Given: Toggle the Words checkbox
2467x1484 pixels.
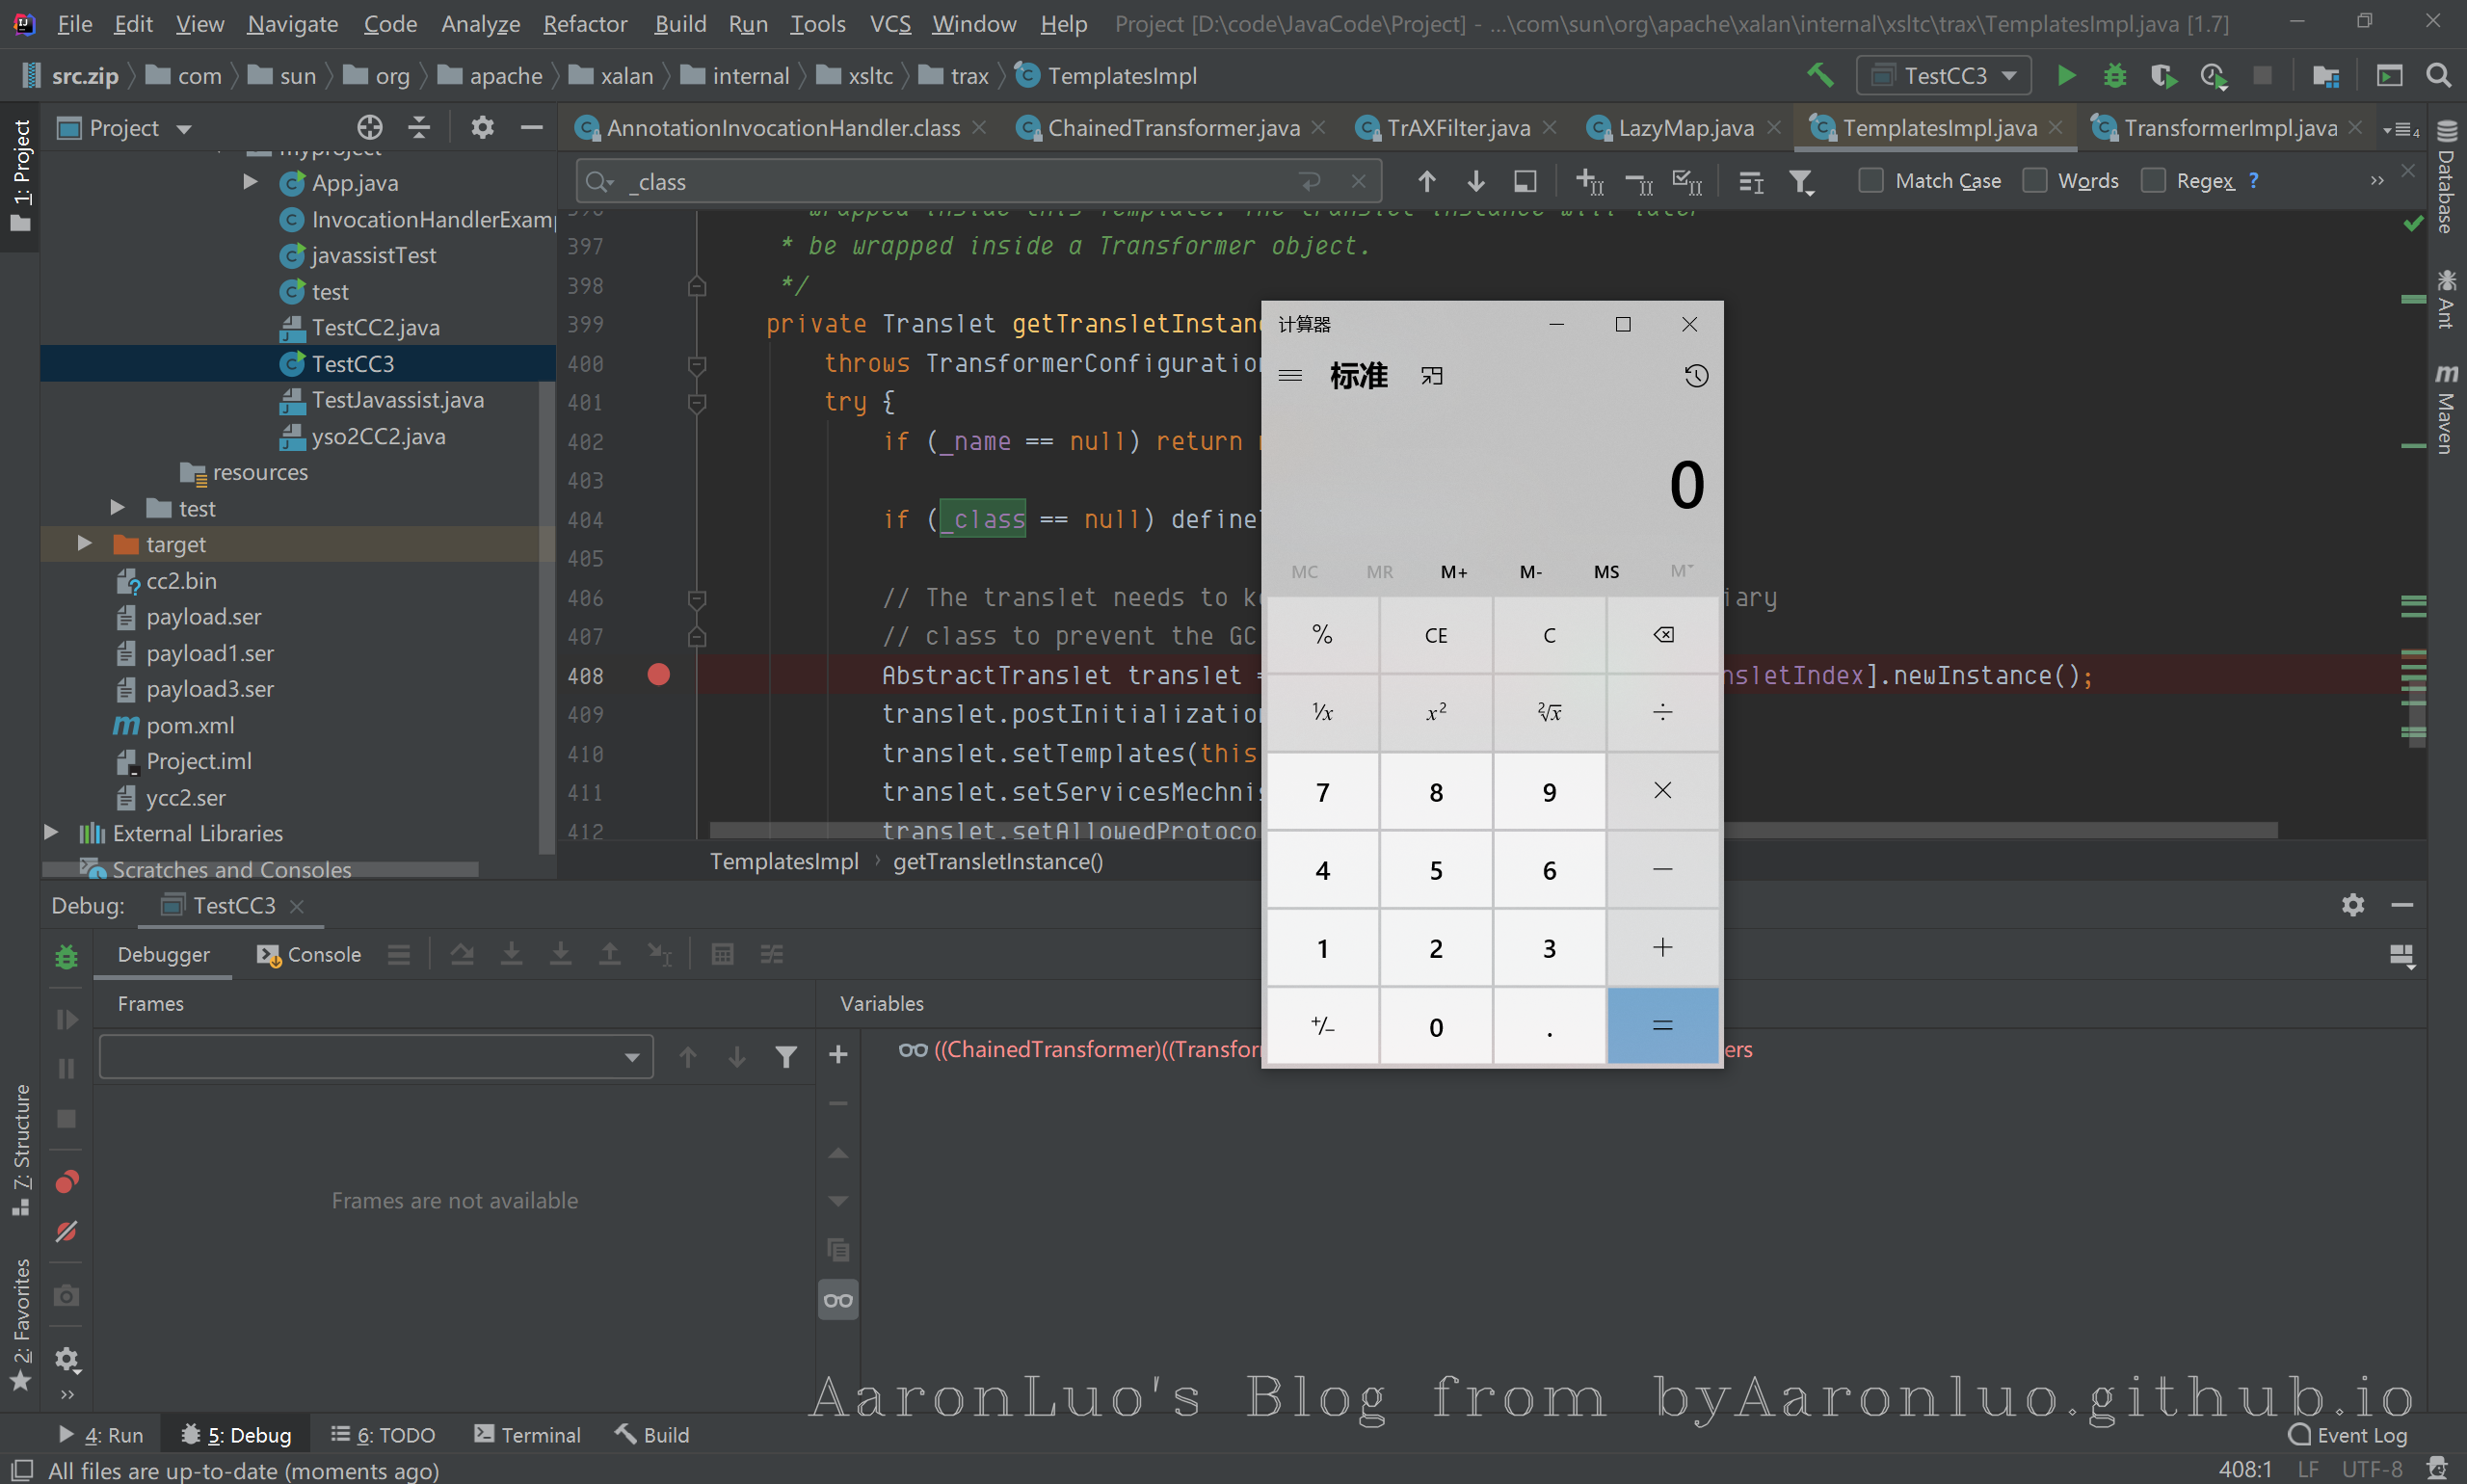Looking at the screenshot, I should (2034, 181).
